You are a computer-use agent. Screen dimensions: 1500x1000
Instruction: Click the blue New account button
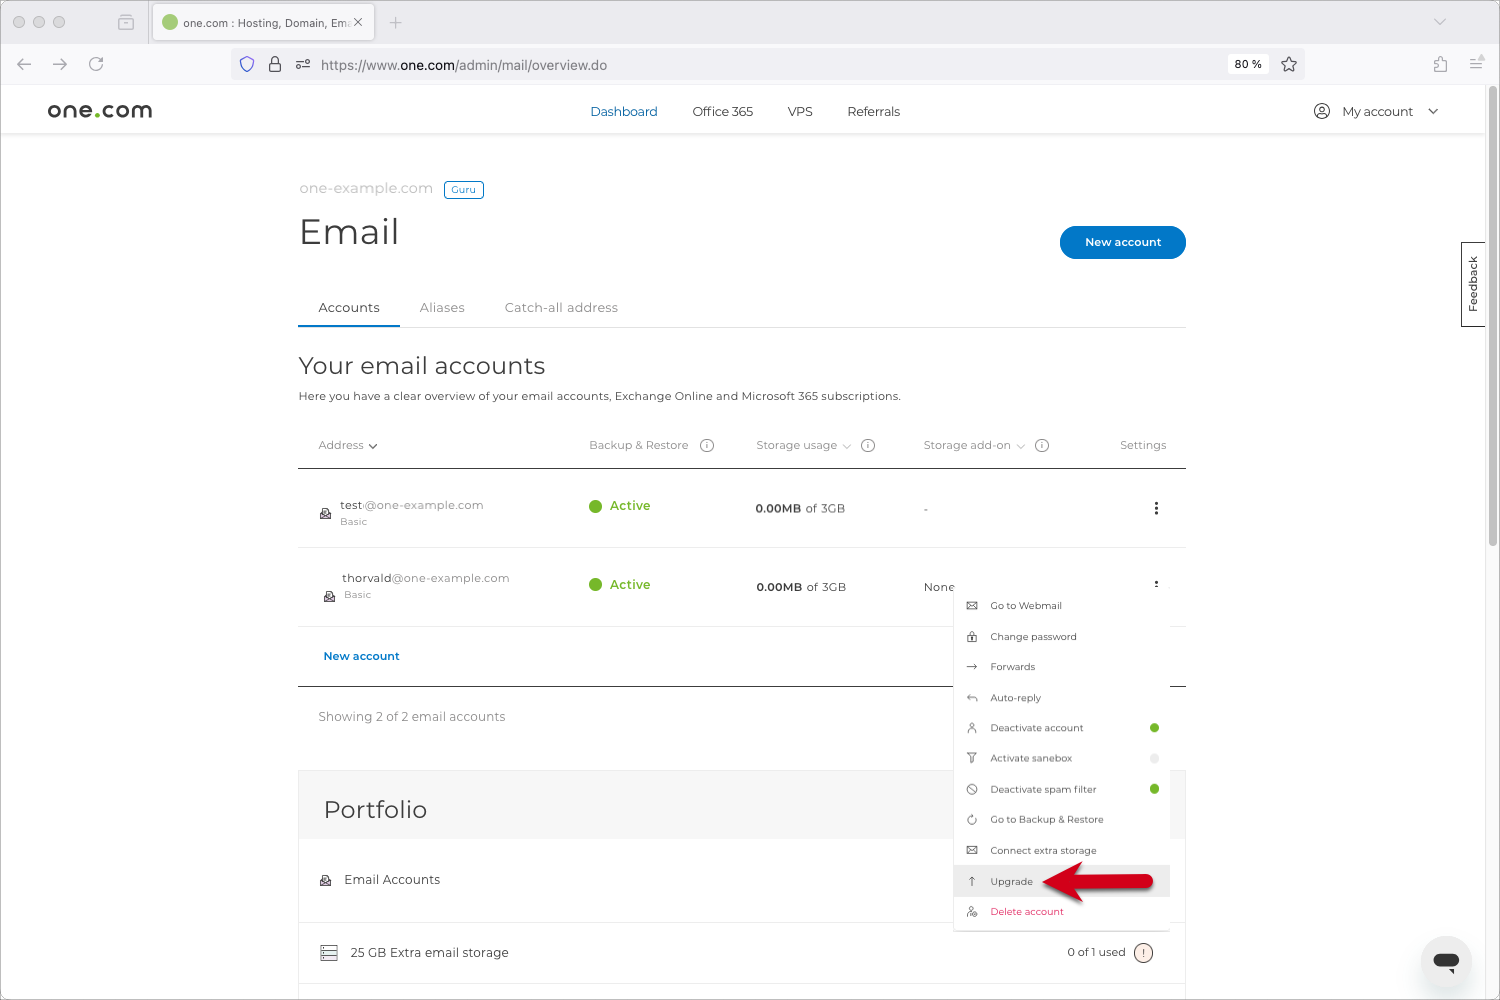pyautogui.click(x=1122, y=243)
